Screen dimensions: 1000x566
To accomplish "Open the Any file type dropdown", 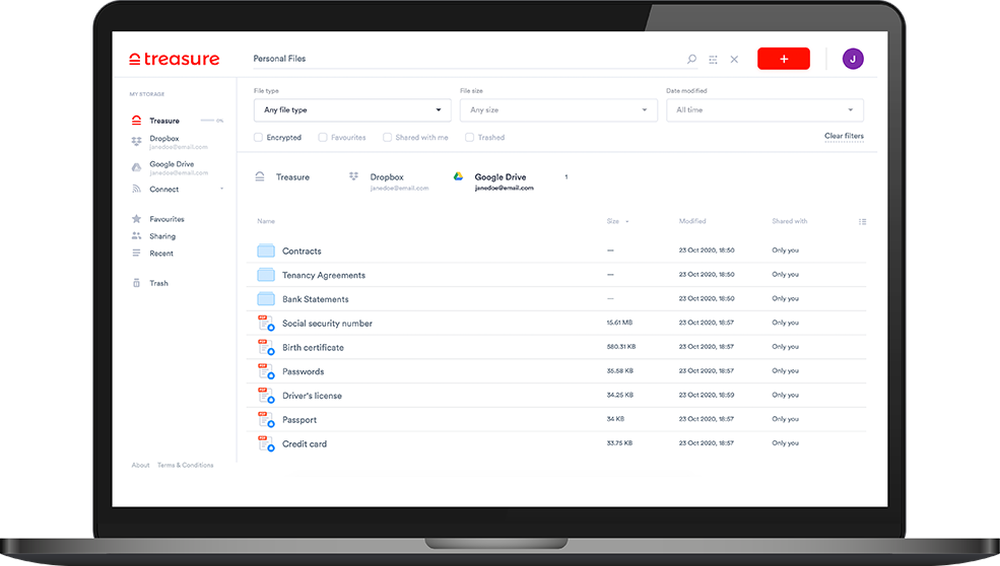I will point(353,110).
